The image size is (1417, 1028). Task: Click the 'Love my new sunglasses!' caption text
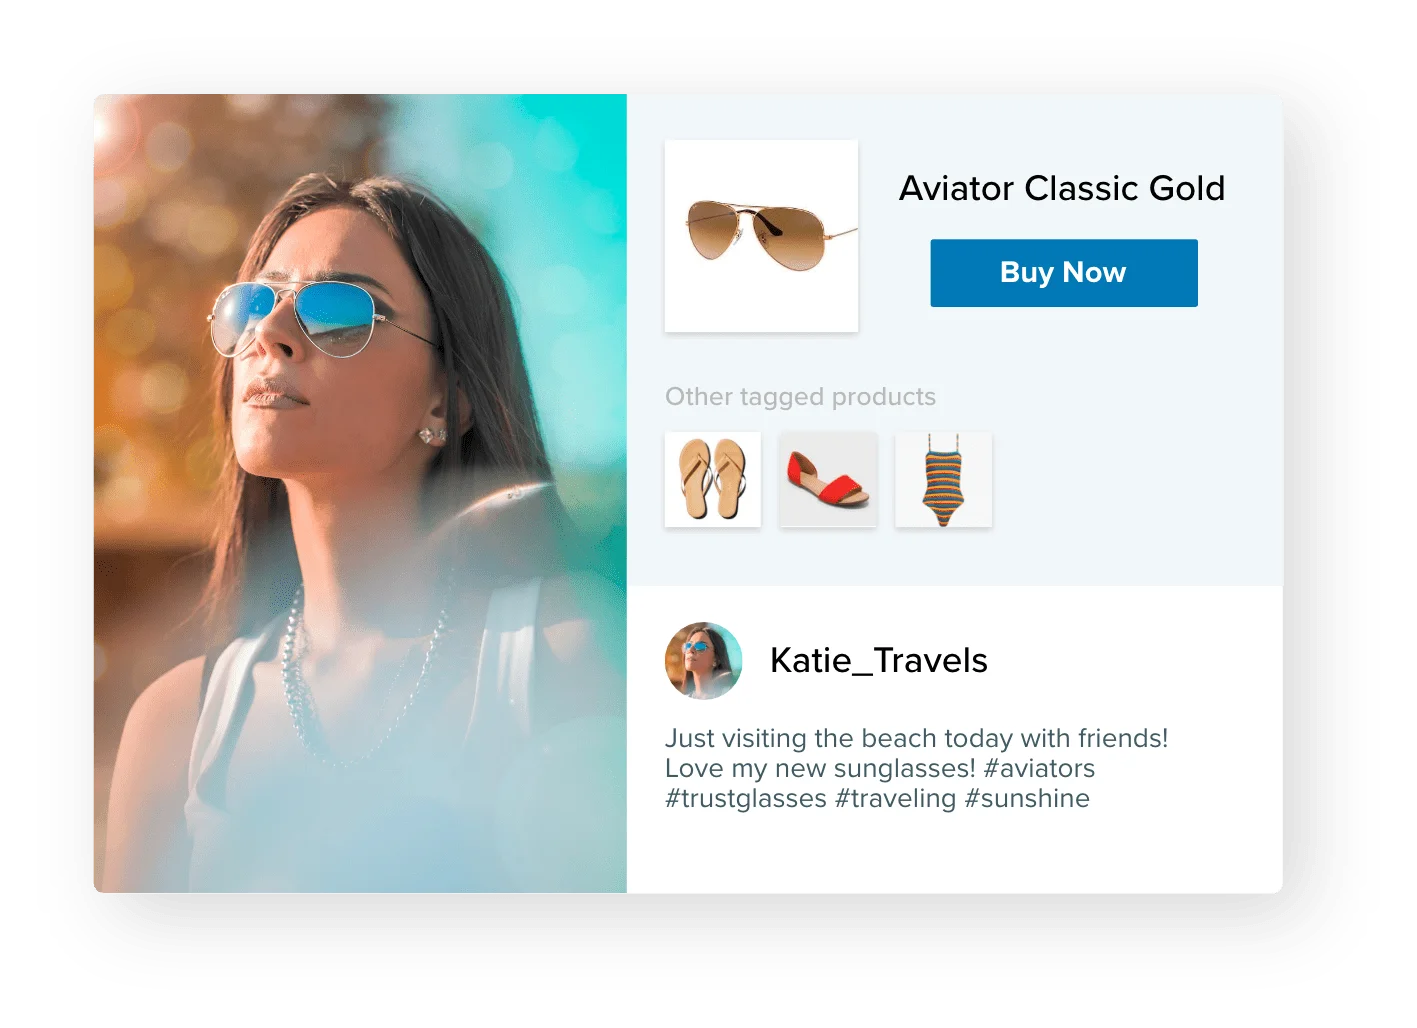pos(820,768)
